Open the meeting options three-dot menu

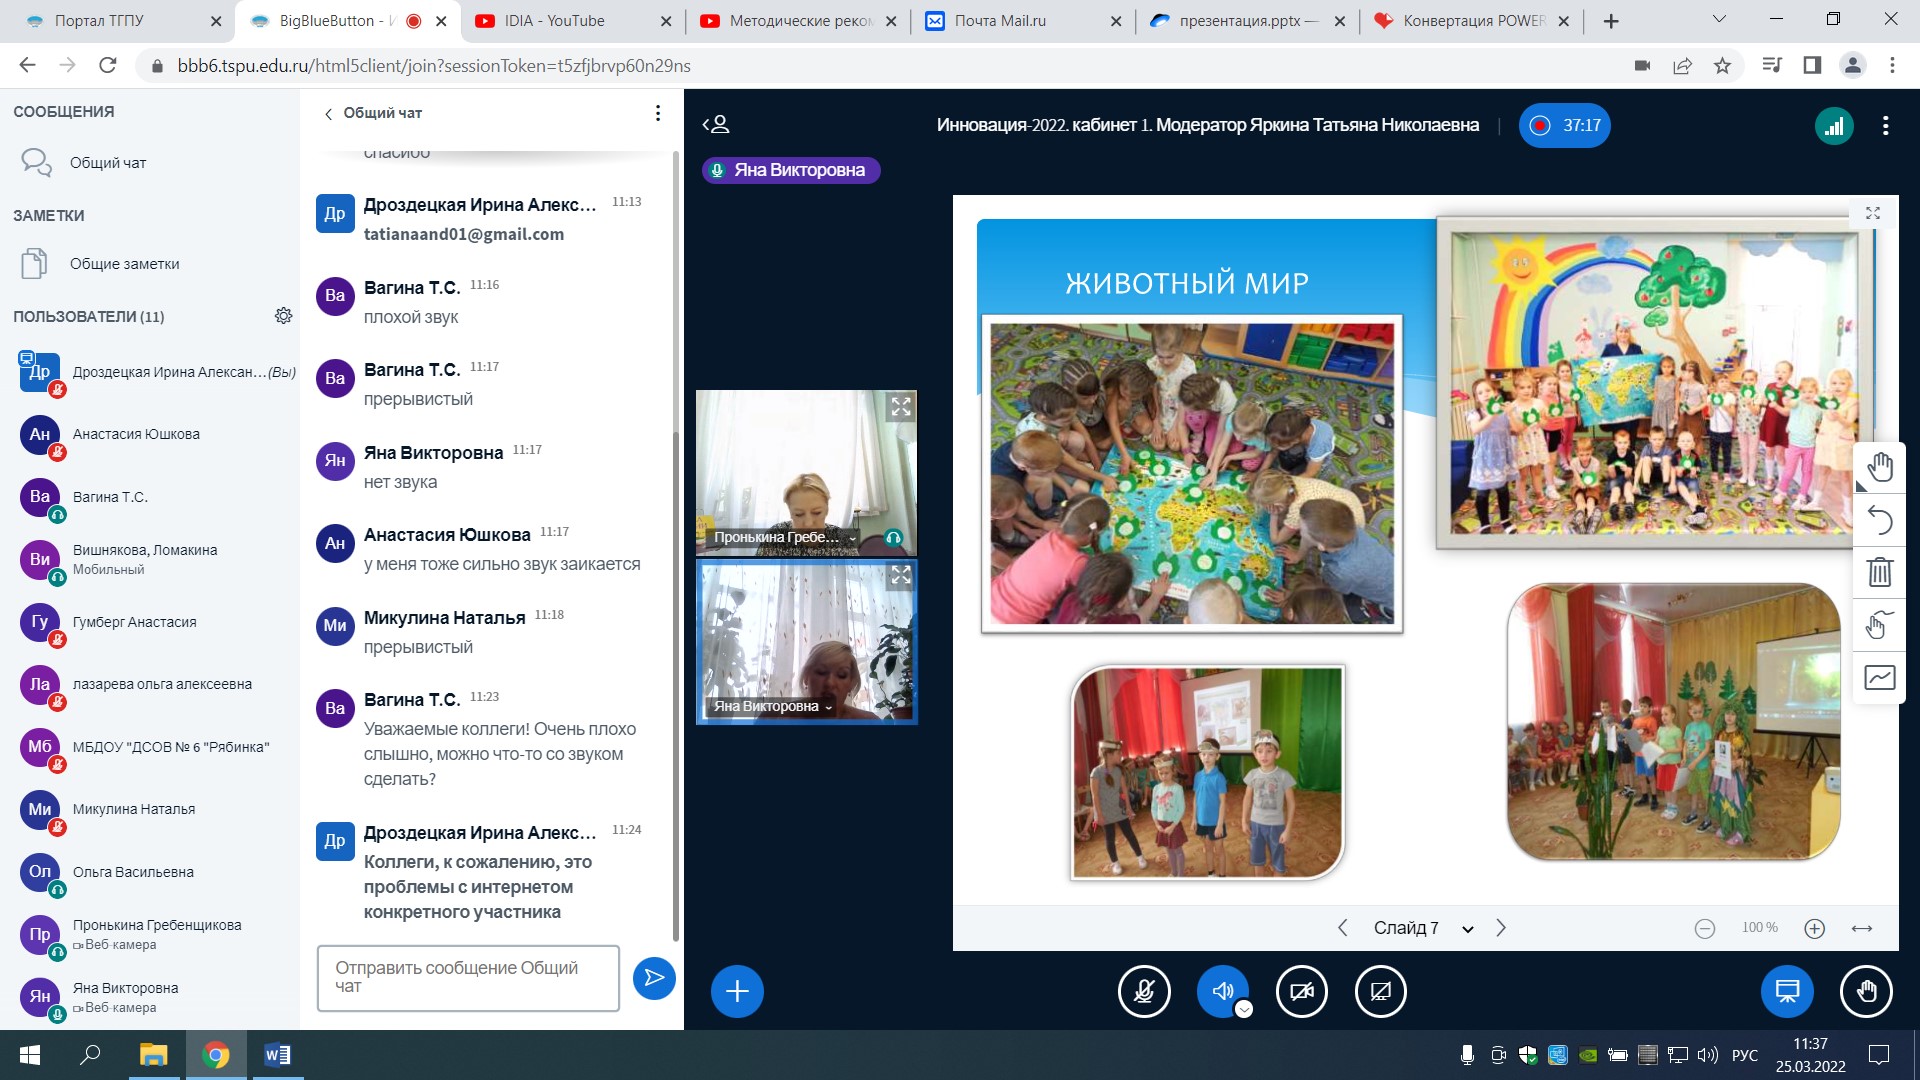tap(1885, 126)
